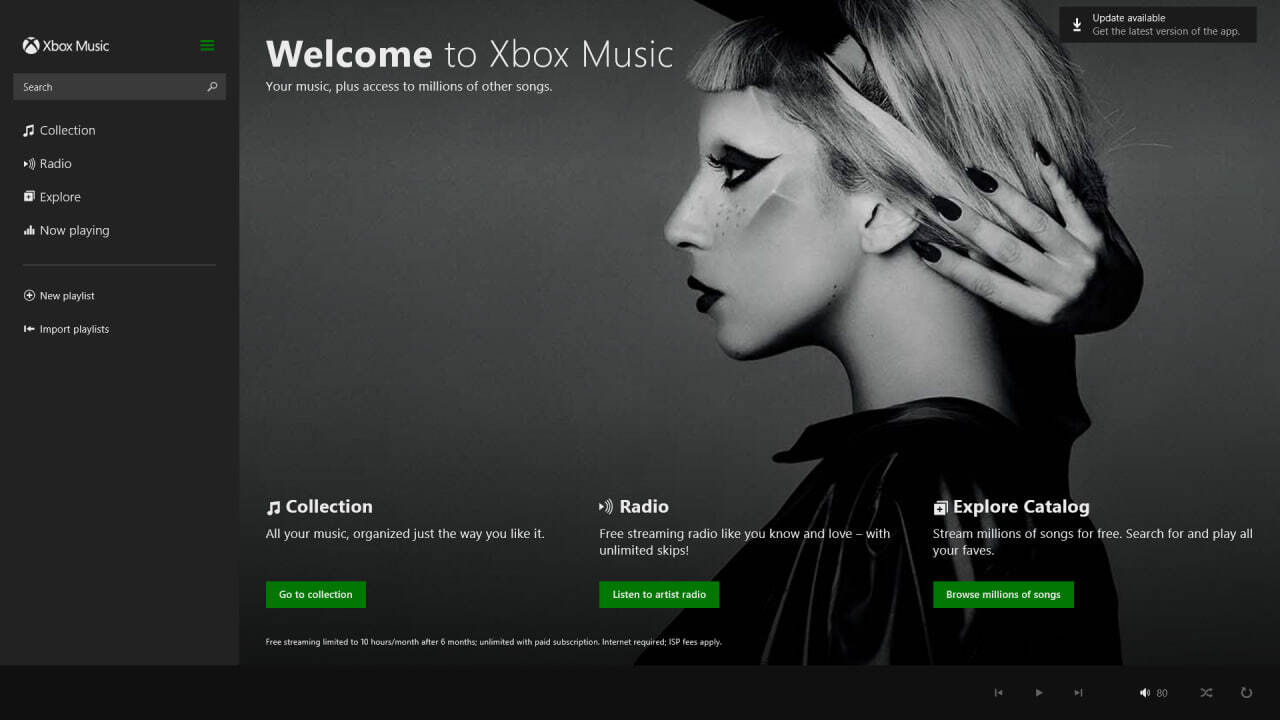Toggle shuffle mode

pos(1206,693)
